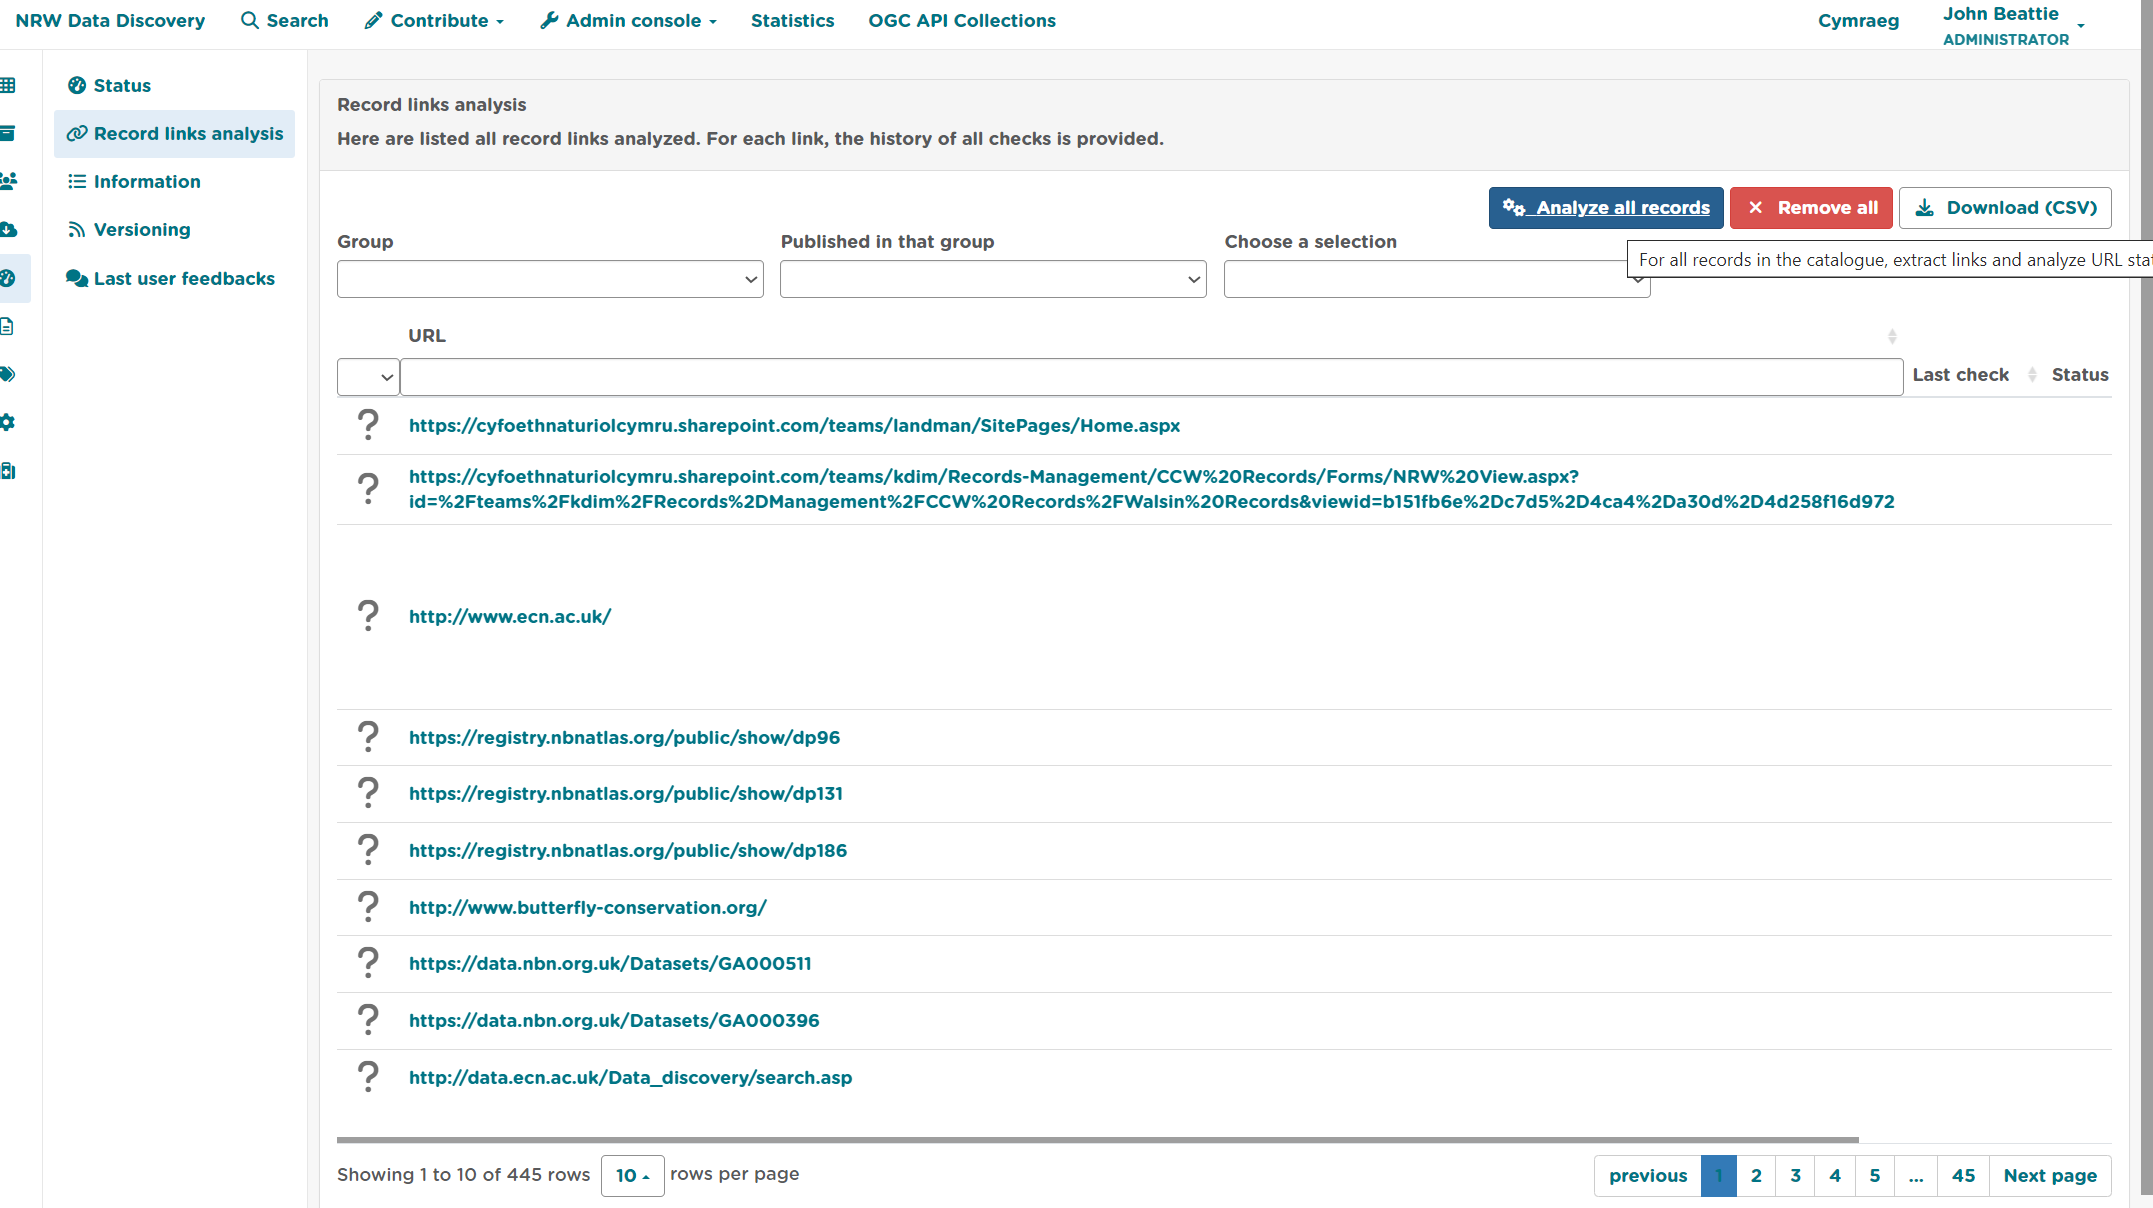Click the Next page button

click(2050, 1175)
